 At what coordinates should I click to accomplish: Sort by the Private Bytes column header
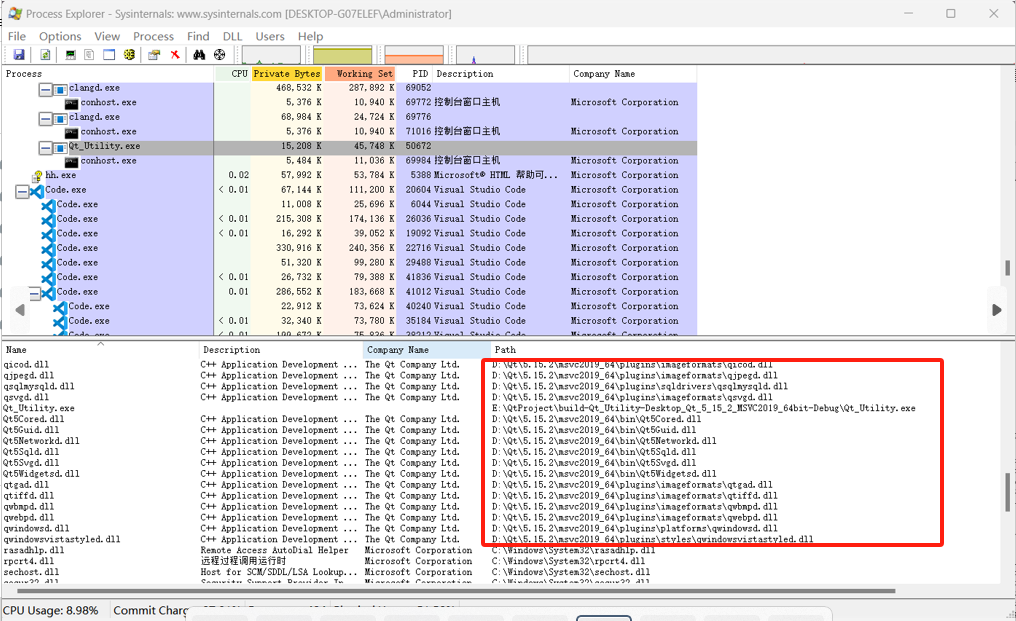pos(286,74)
